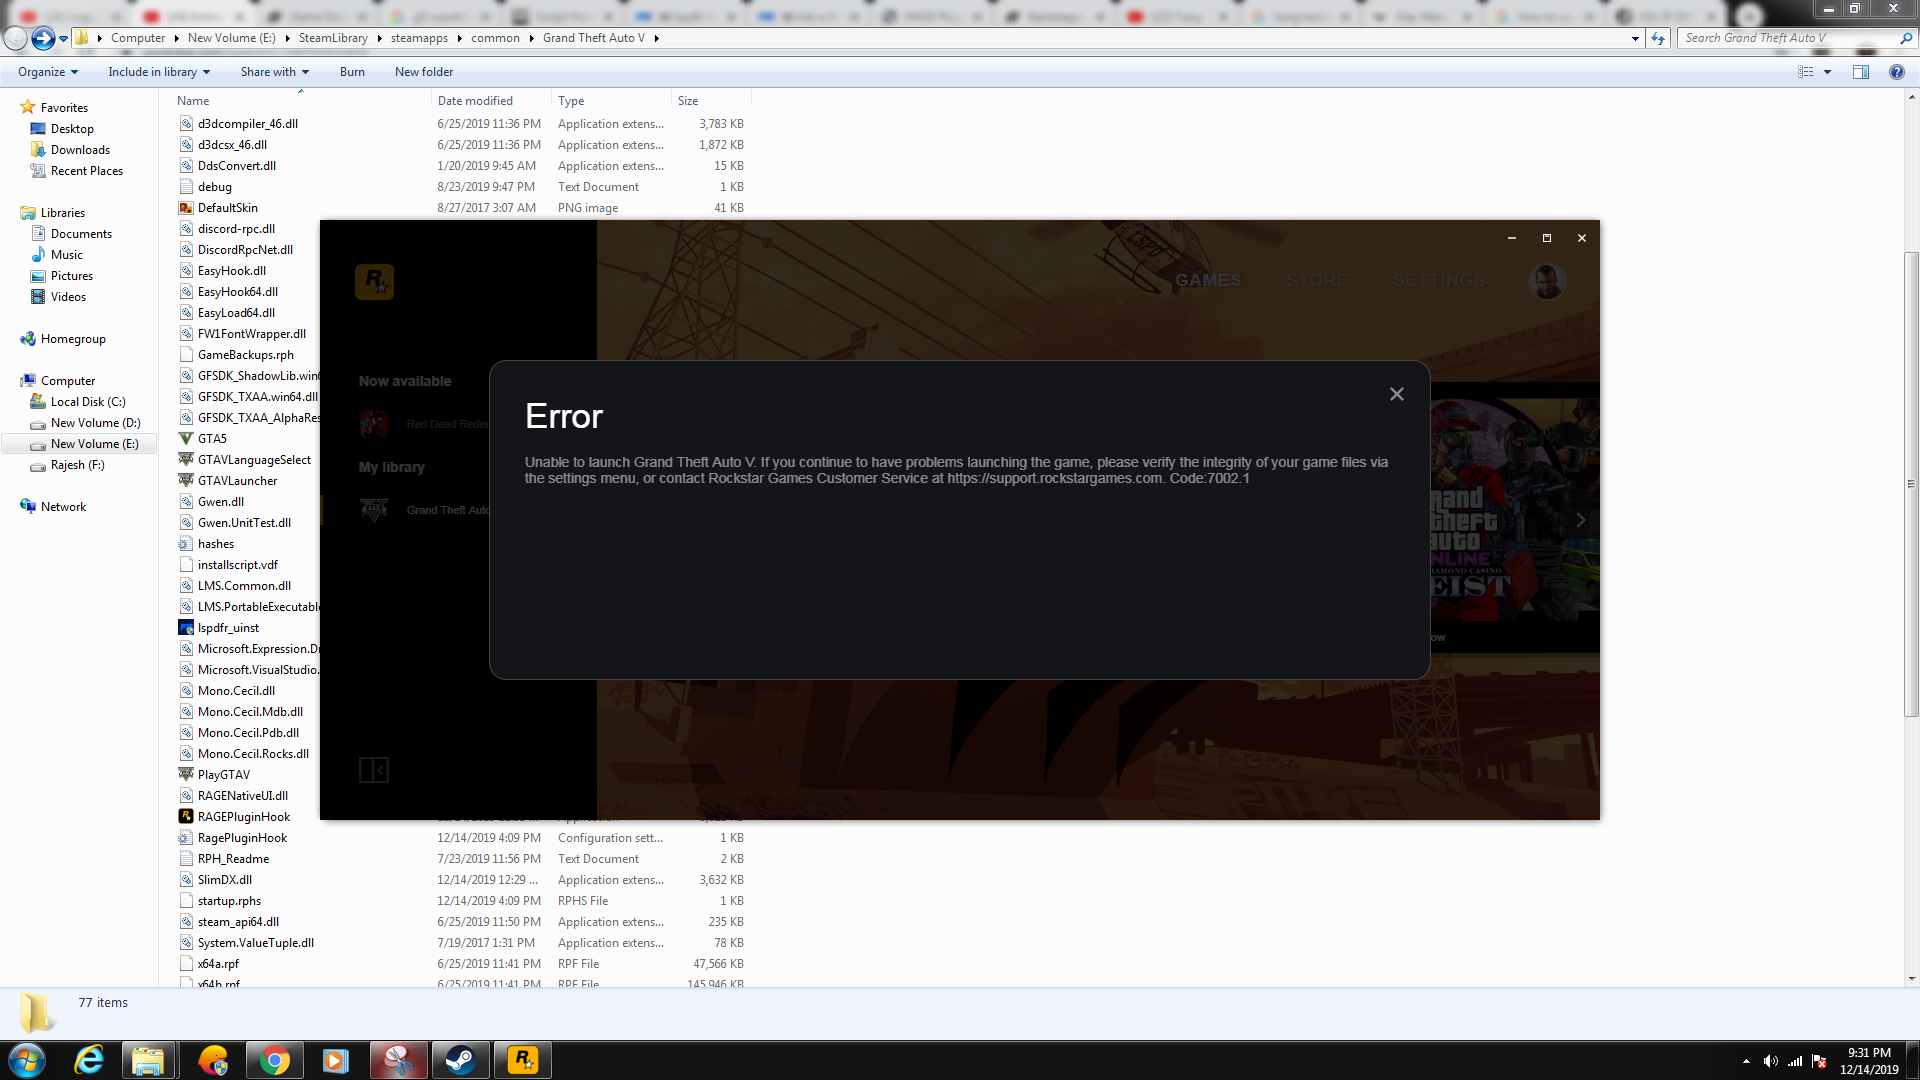Open the Include in library dropdown

click(x=159, y=72)
